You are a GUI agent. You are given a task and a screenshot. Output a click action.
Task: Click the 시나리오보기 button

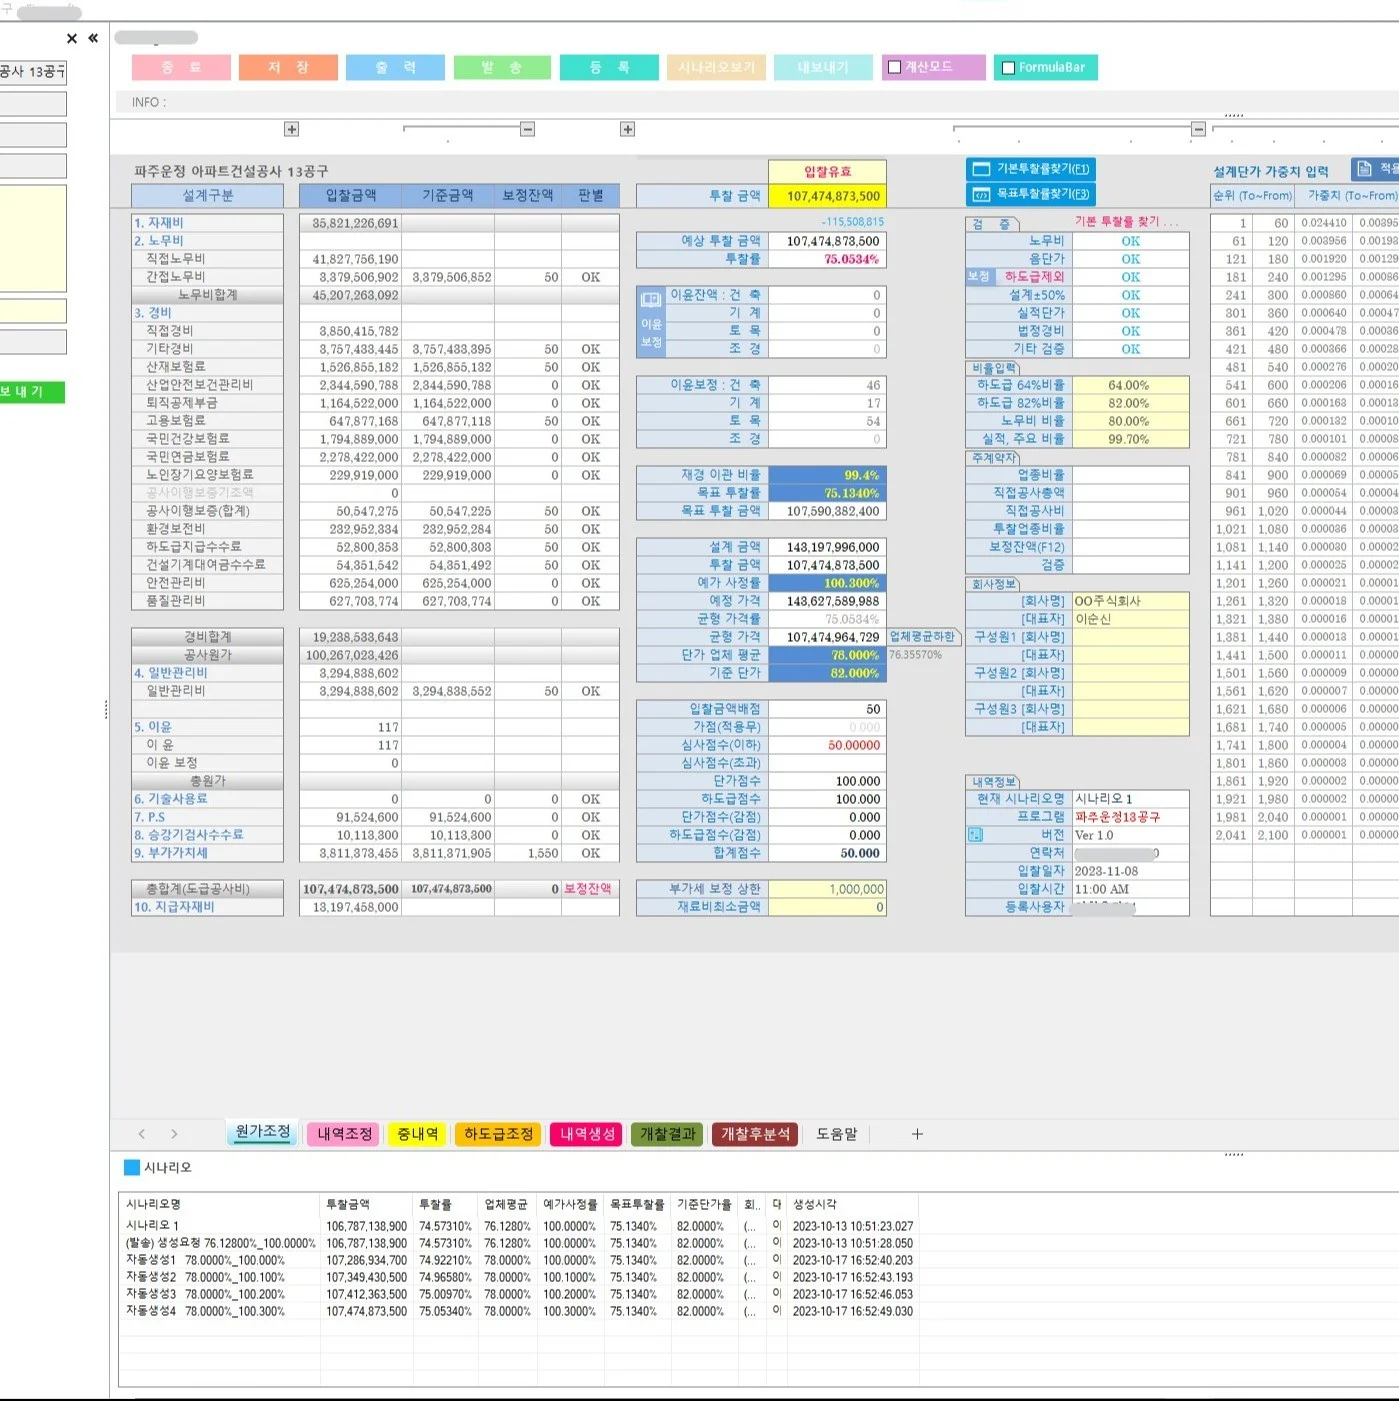click(x=716, y=67)
